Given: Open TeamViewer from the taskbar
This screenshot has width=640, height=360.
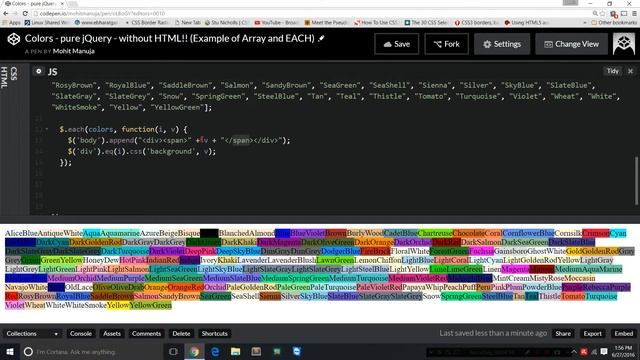Looking at the screenshot, I should click(x=297, y=351).
